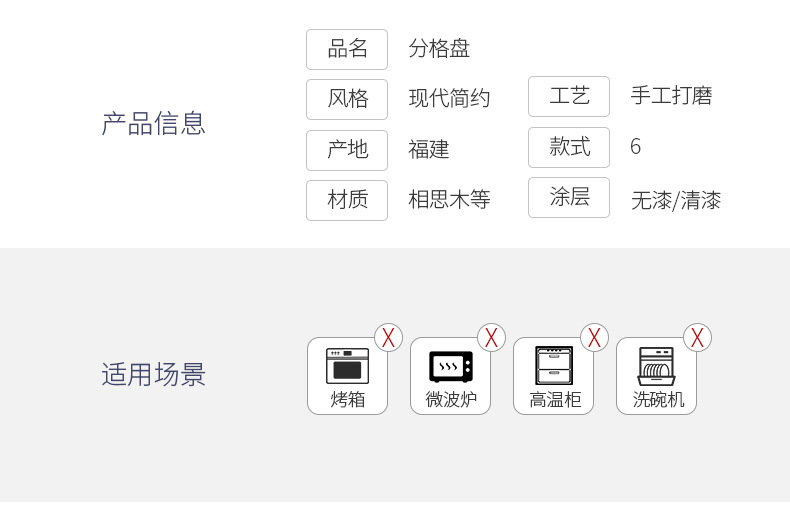This screenshot has height=510, width=790.
Task: Click the 手工打磨 value text
Action: coord(671,96)
